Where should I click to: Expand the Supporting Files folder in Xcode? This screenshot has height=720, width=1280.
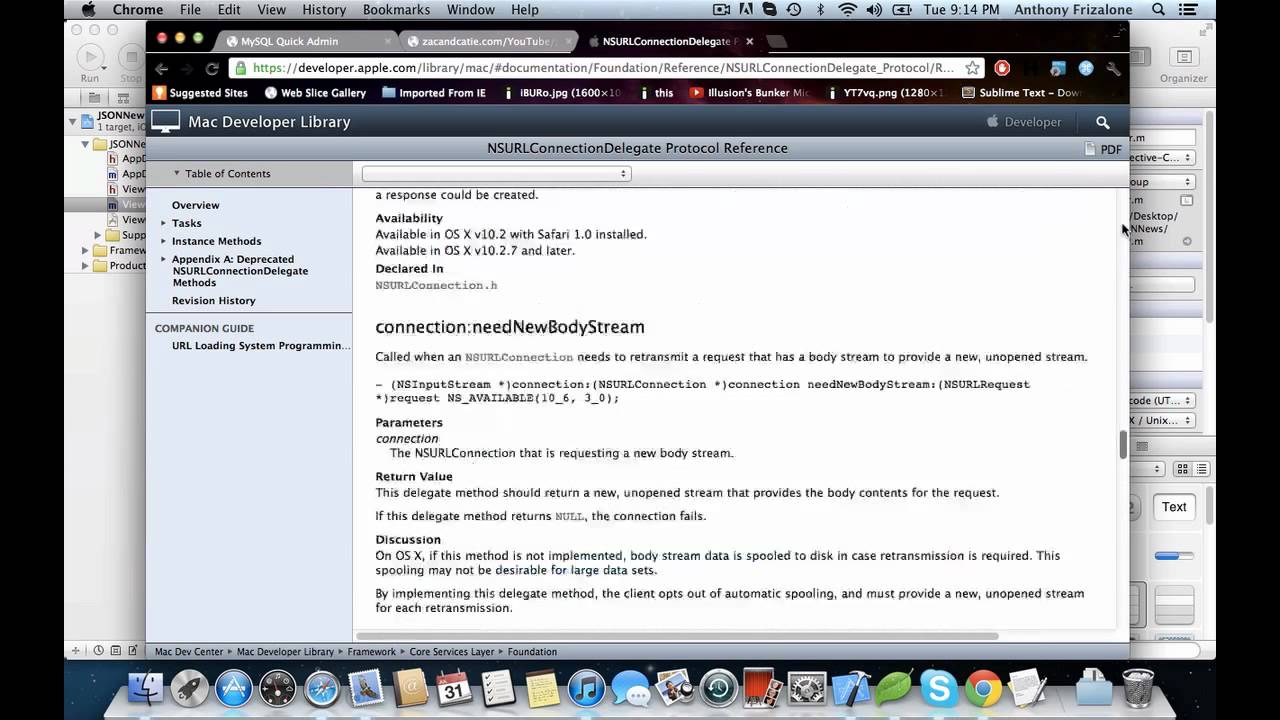pyautogui.click(x=98, y=236)
